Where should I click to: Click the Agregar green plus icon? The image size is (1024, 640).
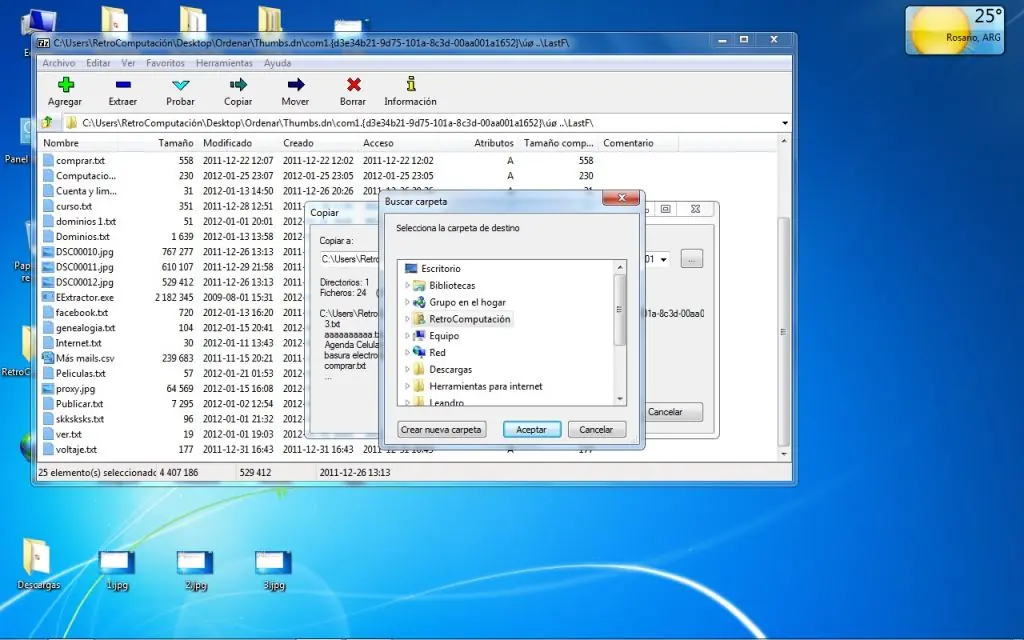click(x=65, y=84)
